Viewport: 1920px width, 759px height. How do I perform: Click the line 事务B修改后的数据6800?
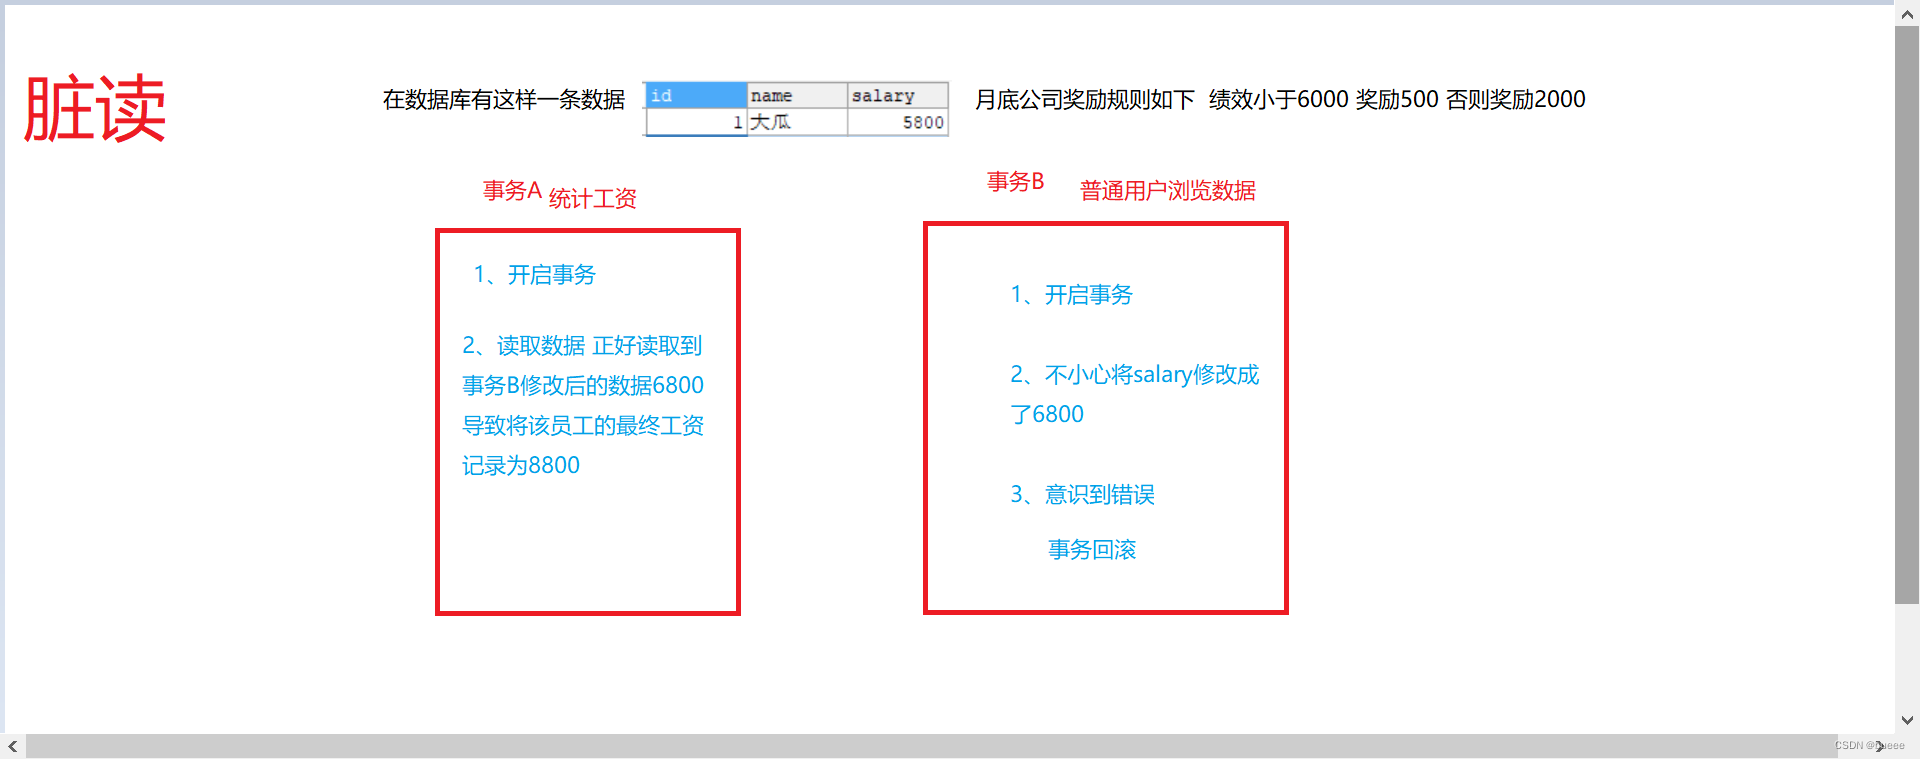click(583, 385)
